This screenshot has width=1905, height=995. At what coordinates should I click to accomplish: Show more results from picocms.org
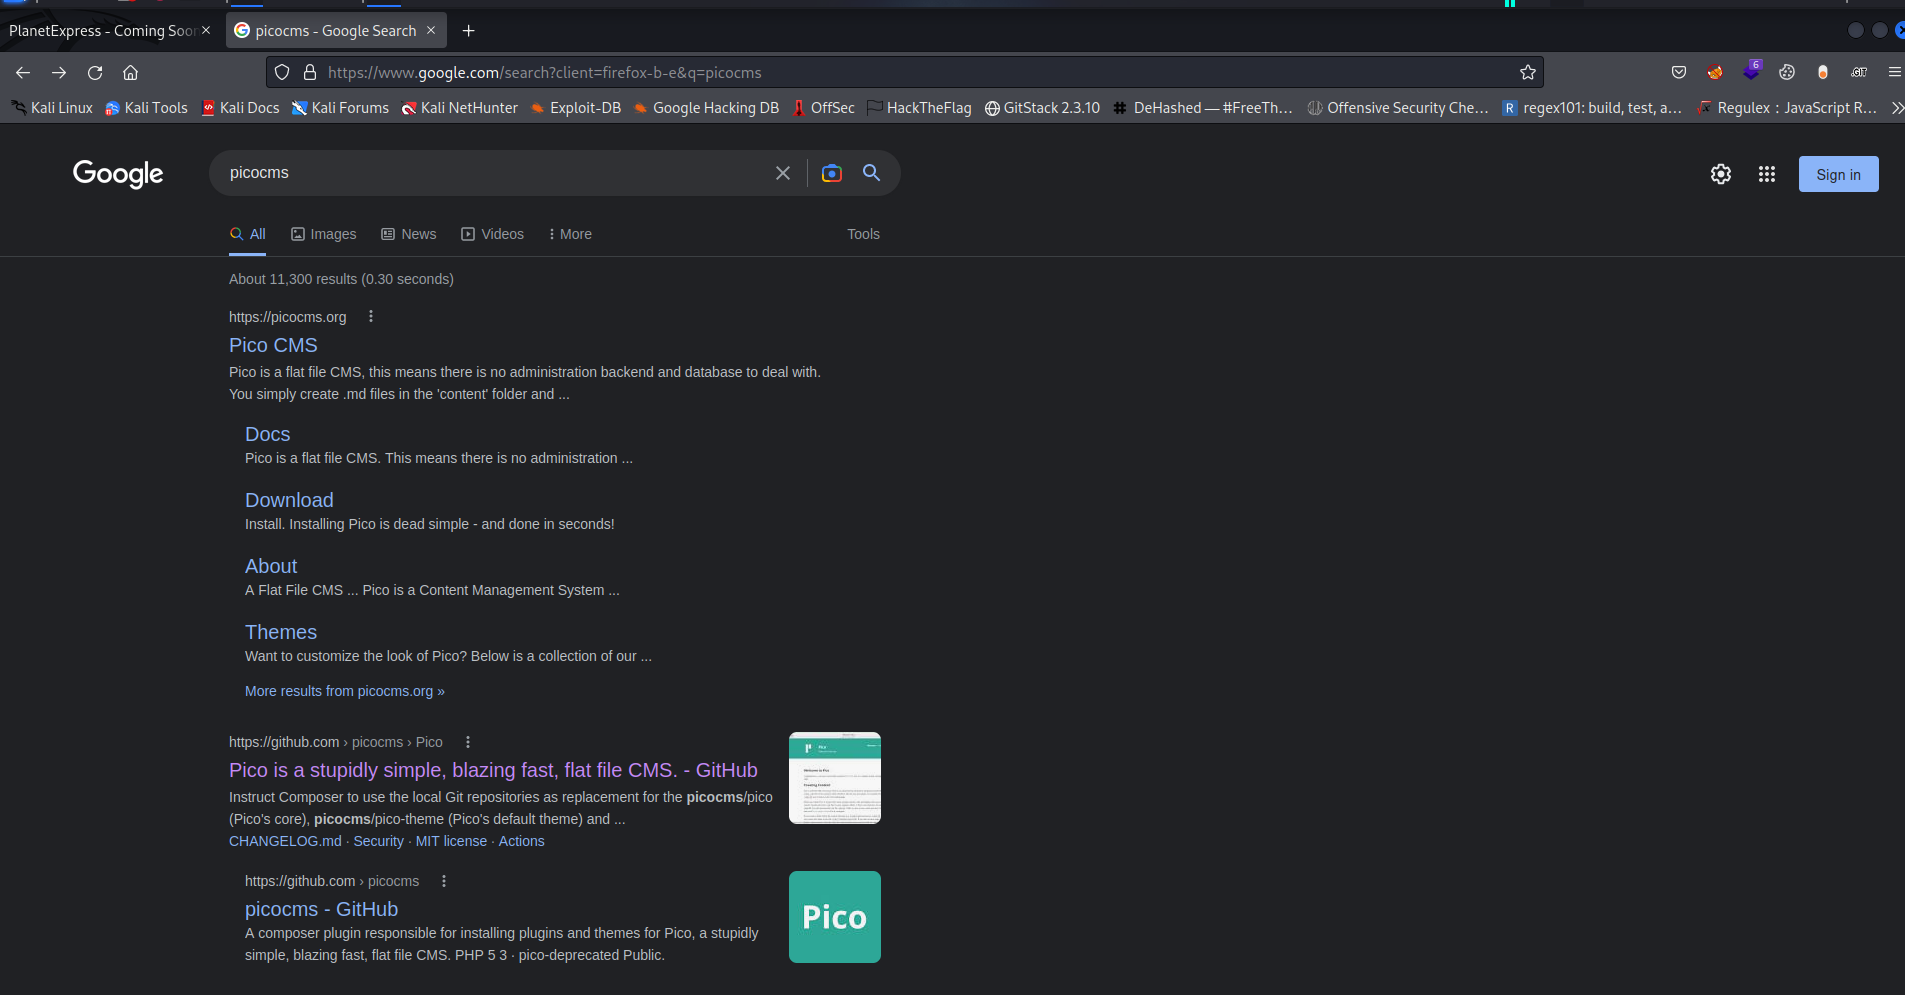(x=345, y=691)
